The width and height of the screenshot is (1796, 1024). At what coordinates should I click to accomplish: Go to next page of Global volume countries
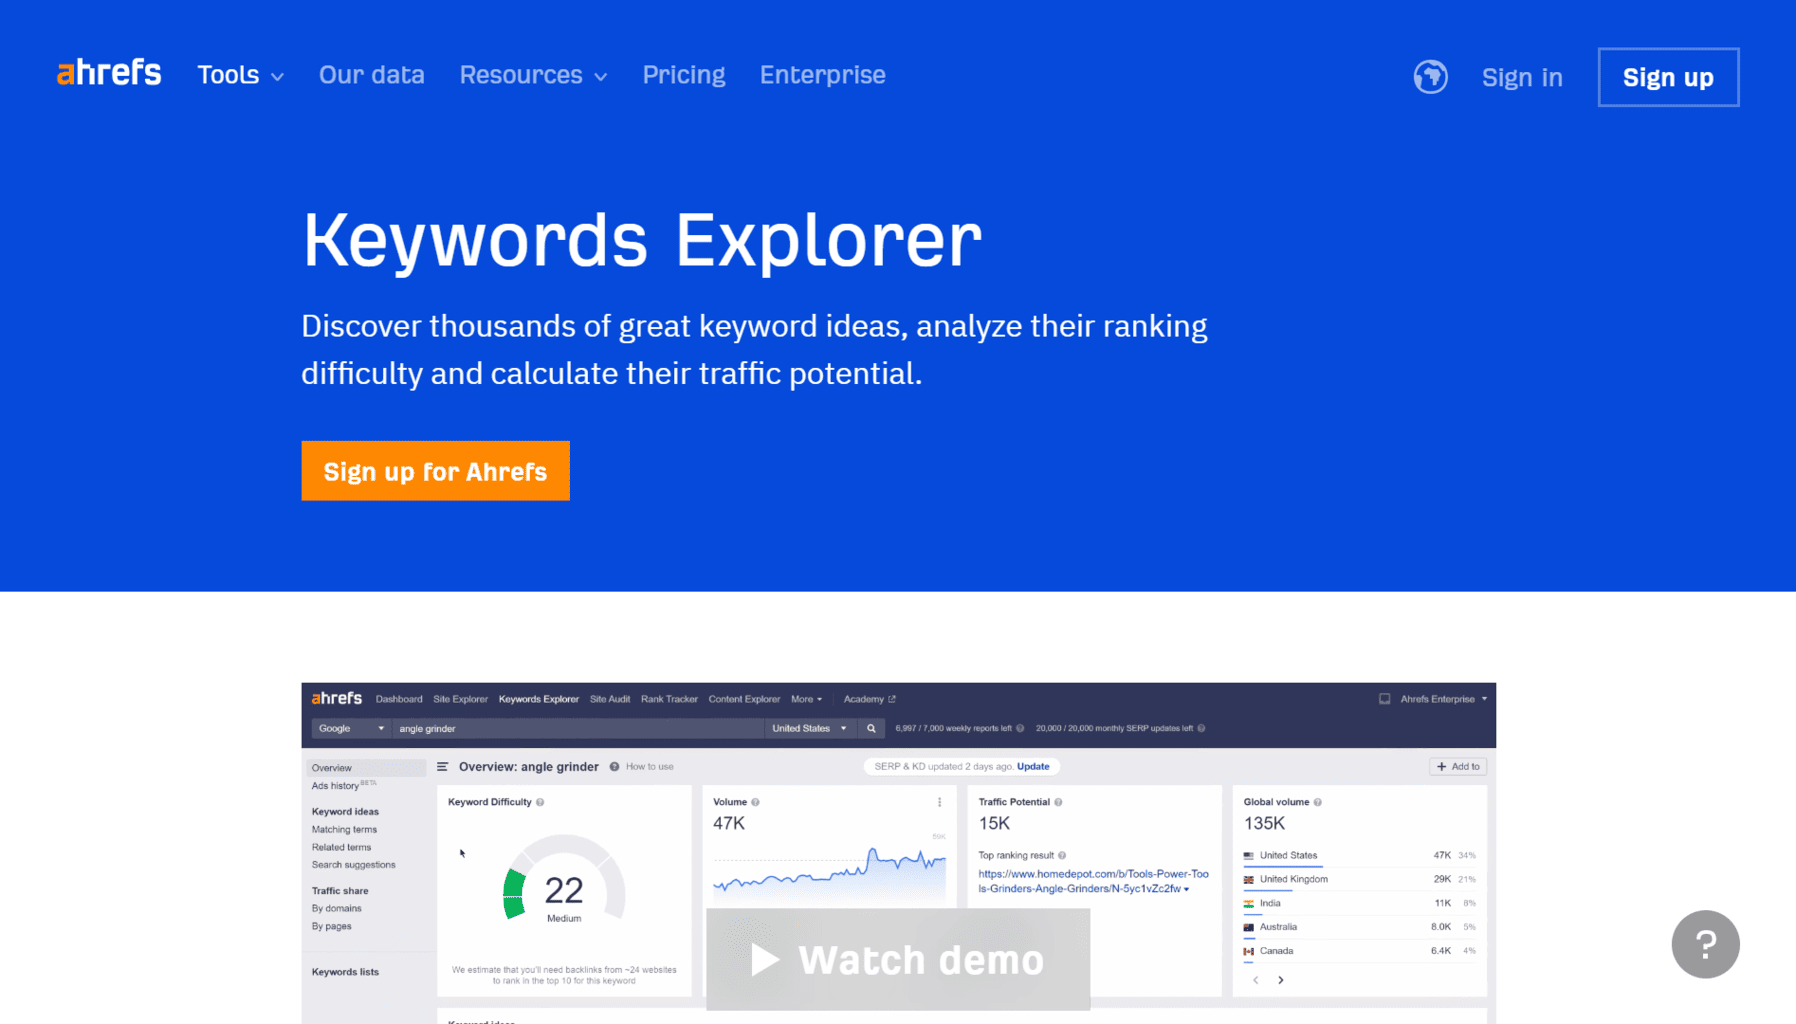[1281, 980]
